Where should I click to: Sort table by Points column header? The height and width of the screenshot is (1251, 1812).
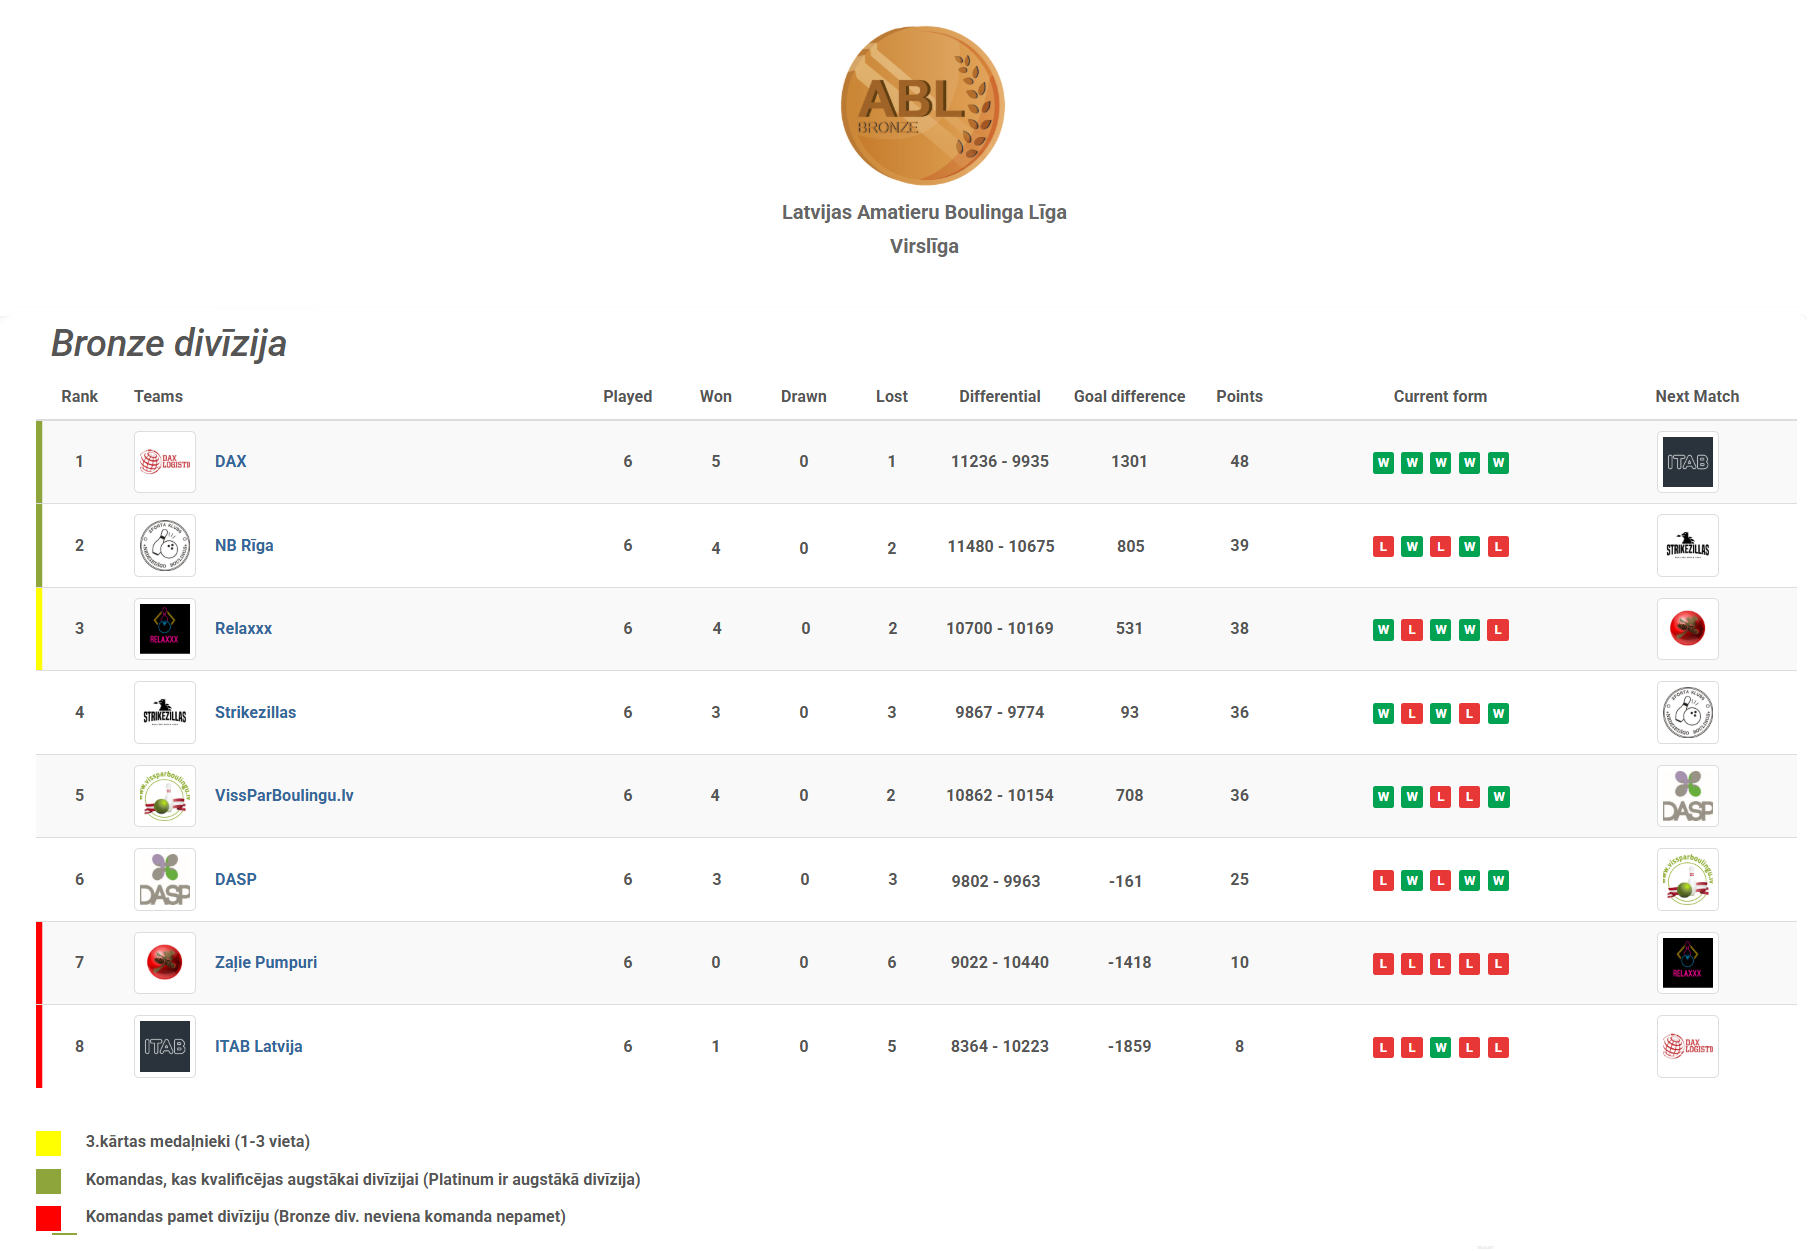click(1239, 397)
